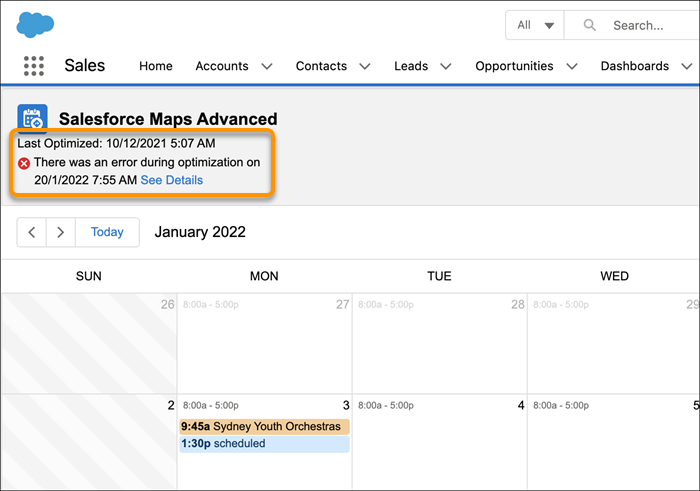The height and width of the screenshot is (491, 700).
Task: Open the 9:45a Sydney Youth Orchestras event
Action: (264, 427)
